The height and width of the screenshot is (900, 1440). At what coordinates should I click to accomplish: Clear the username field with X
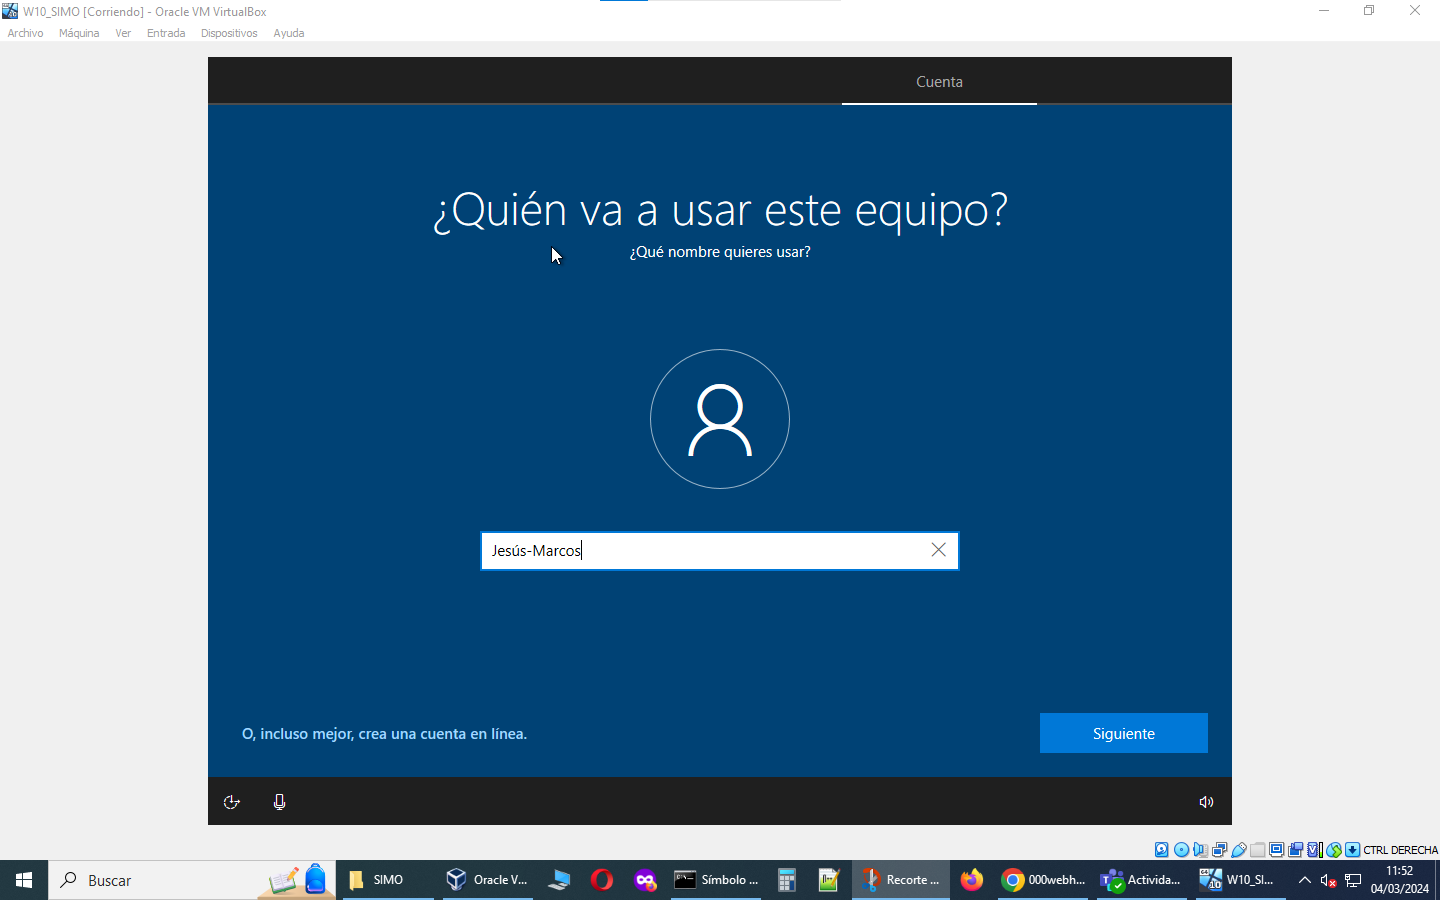tap(938, 550)
